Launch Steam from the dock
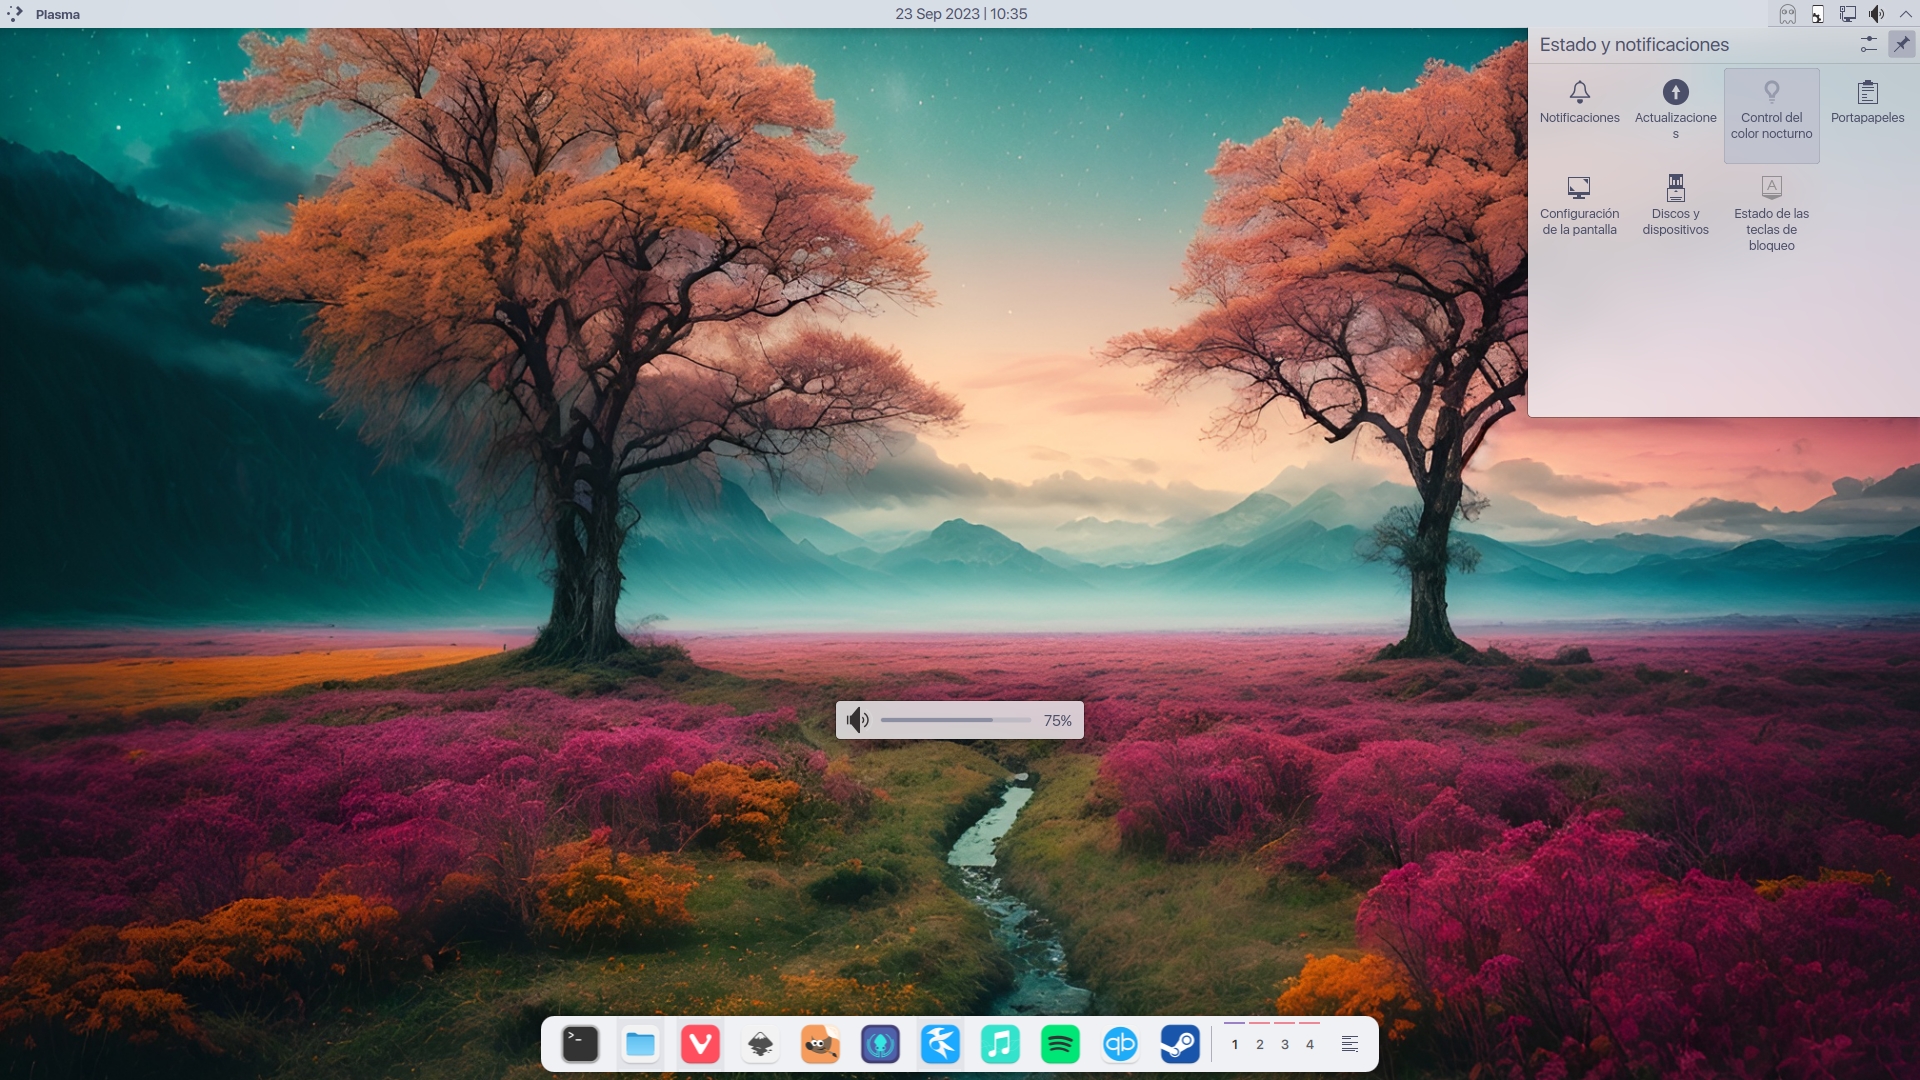Screen dimensions: 1920x1080 tap(1180, 1044)
